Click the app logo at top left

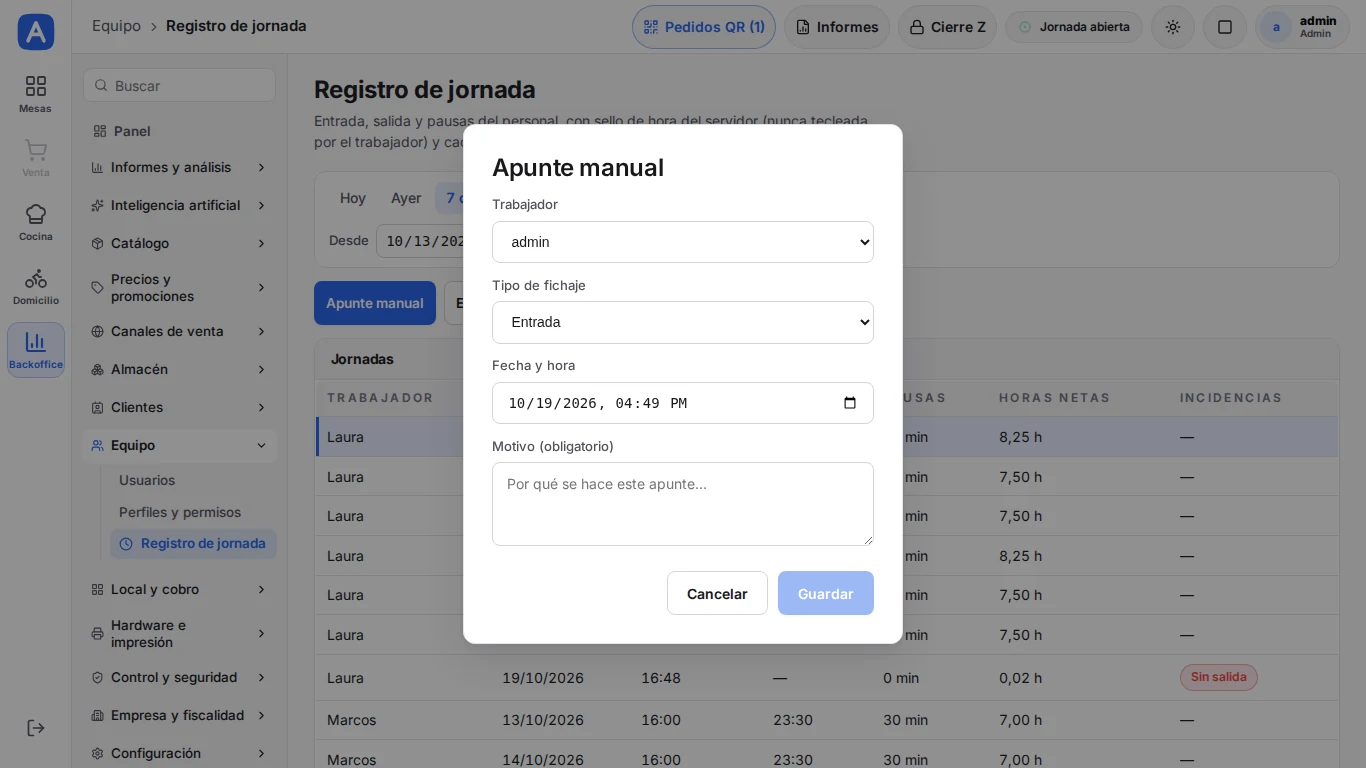coord(36,32)
